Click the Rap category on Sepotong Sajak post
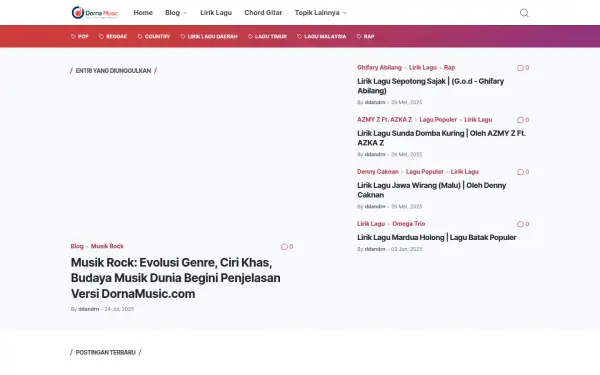This screenshot has height=375, width=600. tap(449, 67)
